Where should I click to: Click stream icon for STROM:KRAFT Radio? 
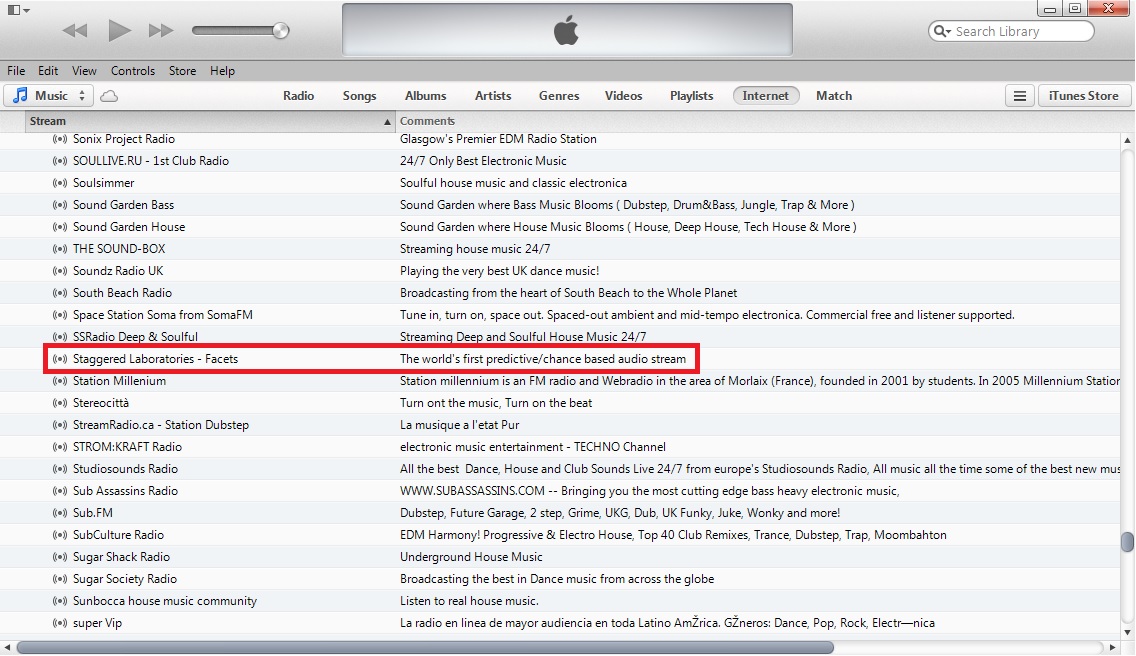pos(60,447)
